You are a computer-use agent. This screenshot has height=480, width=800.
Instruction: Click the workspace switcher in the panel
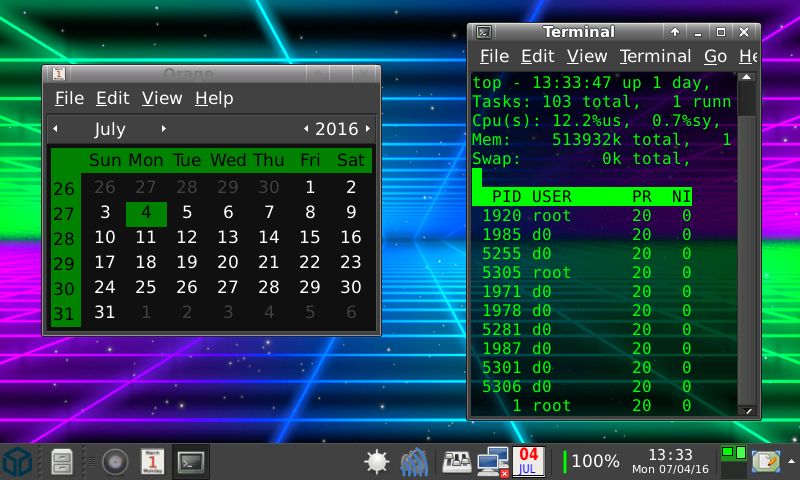point(734,460)
